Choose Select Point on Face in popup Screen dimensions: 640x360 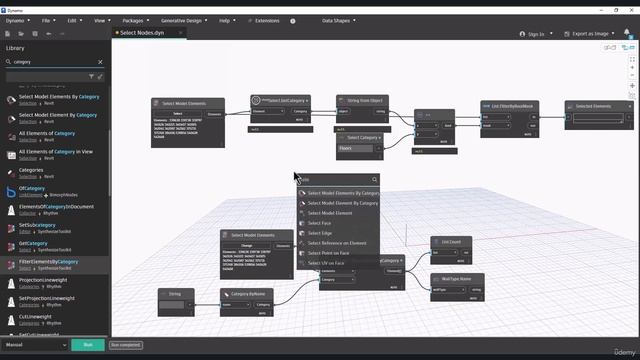pos(338,253)
